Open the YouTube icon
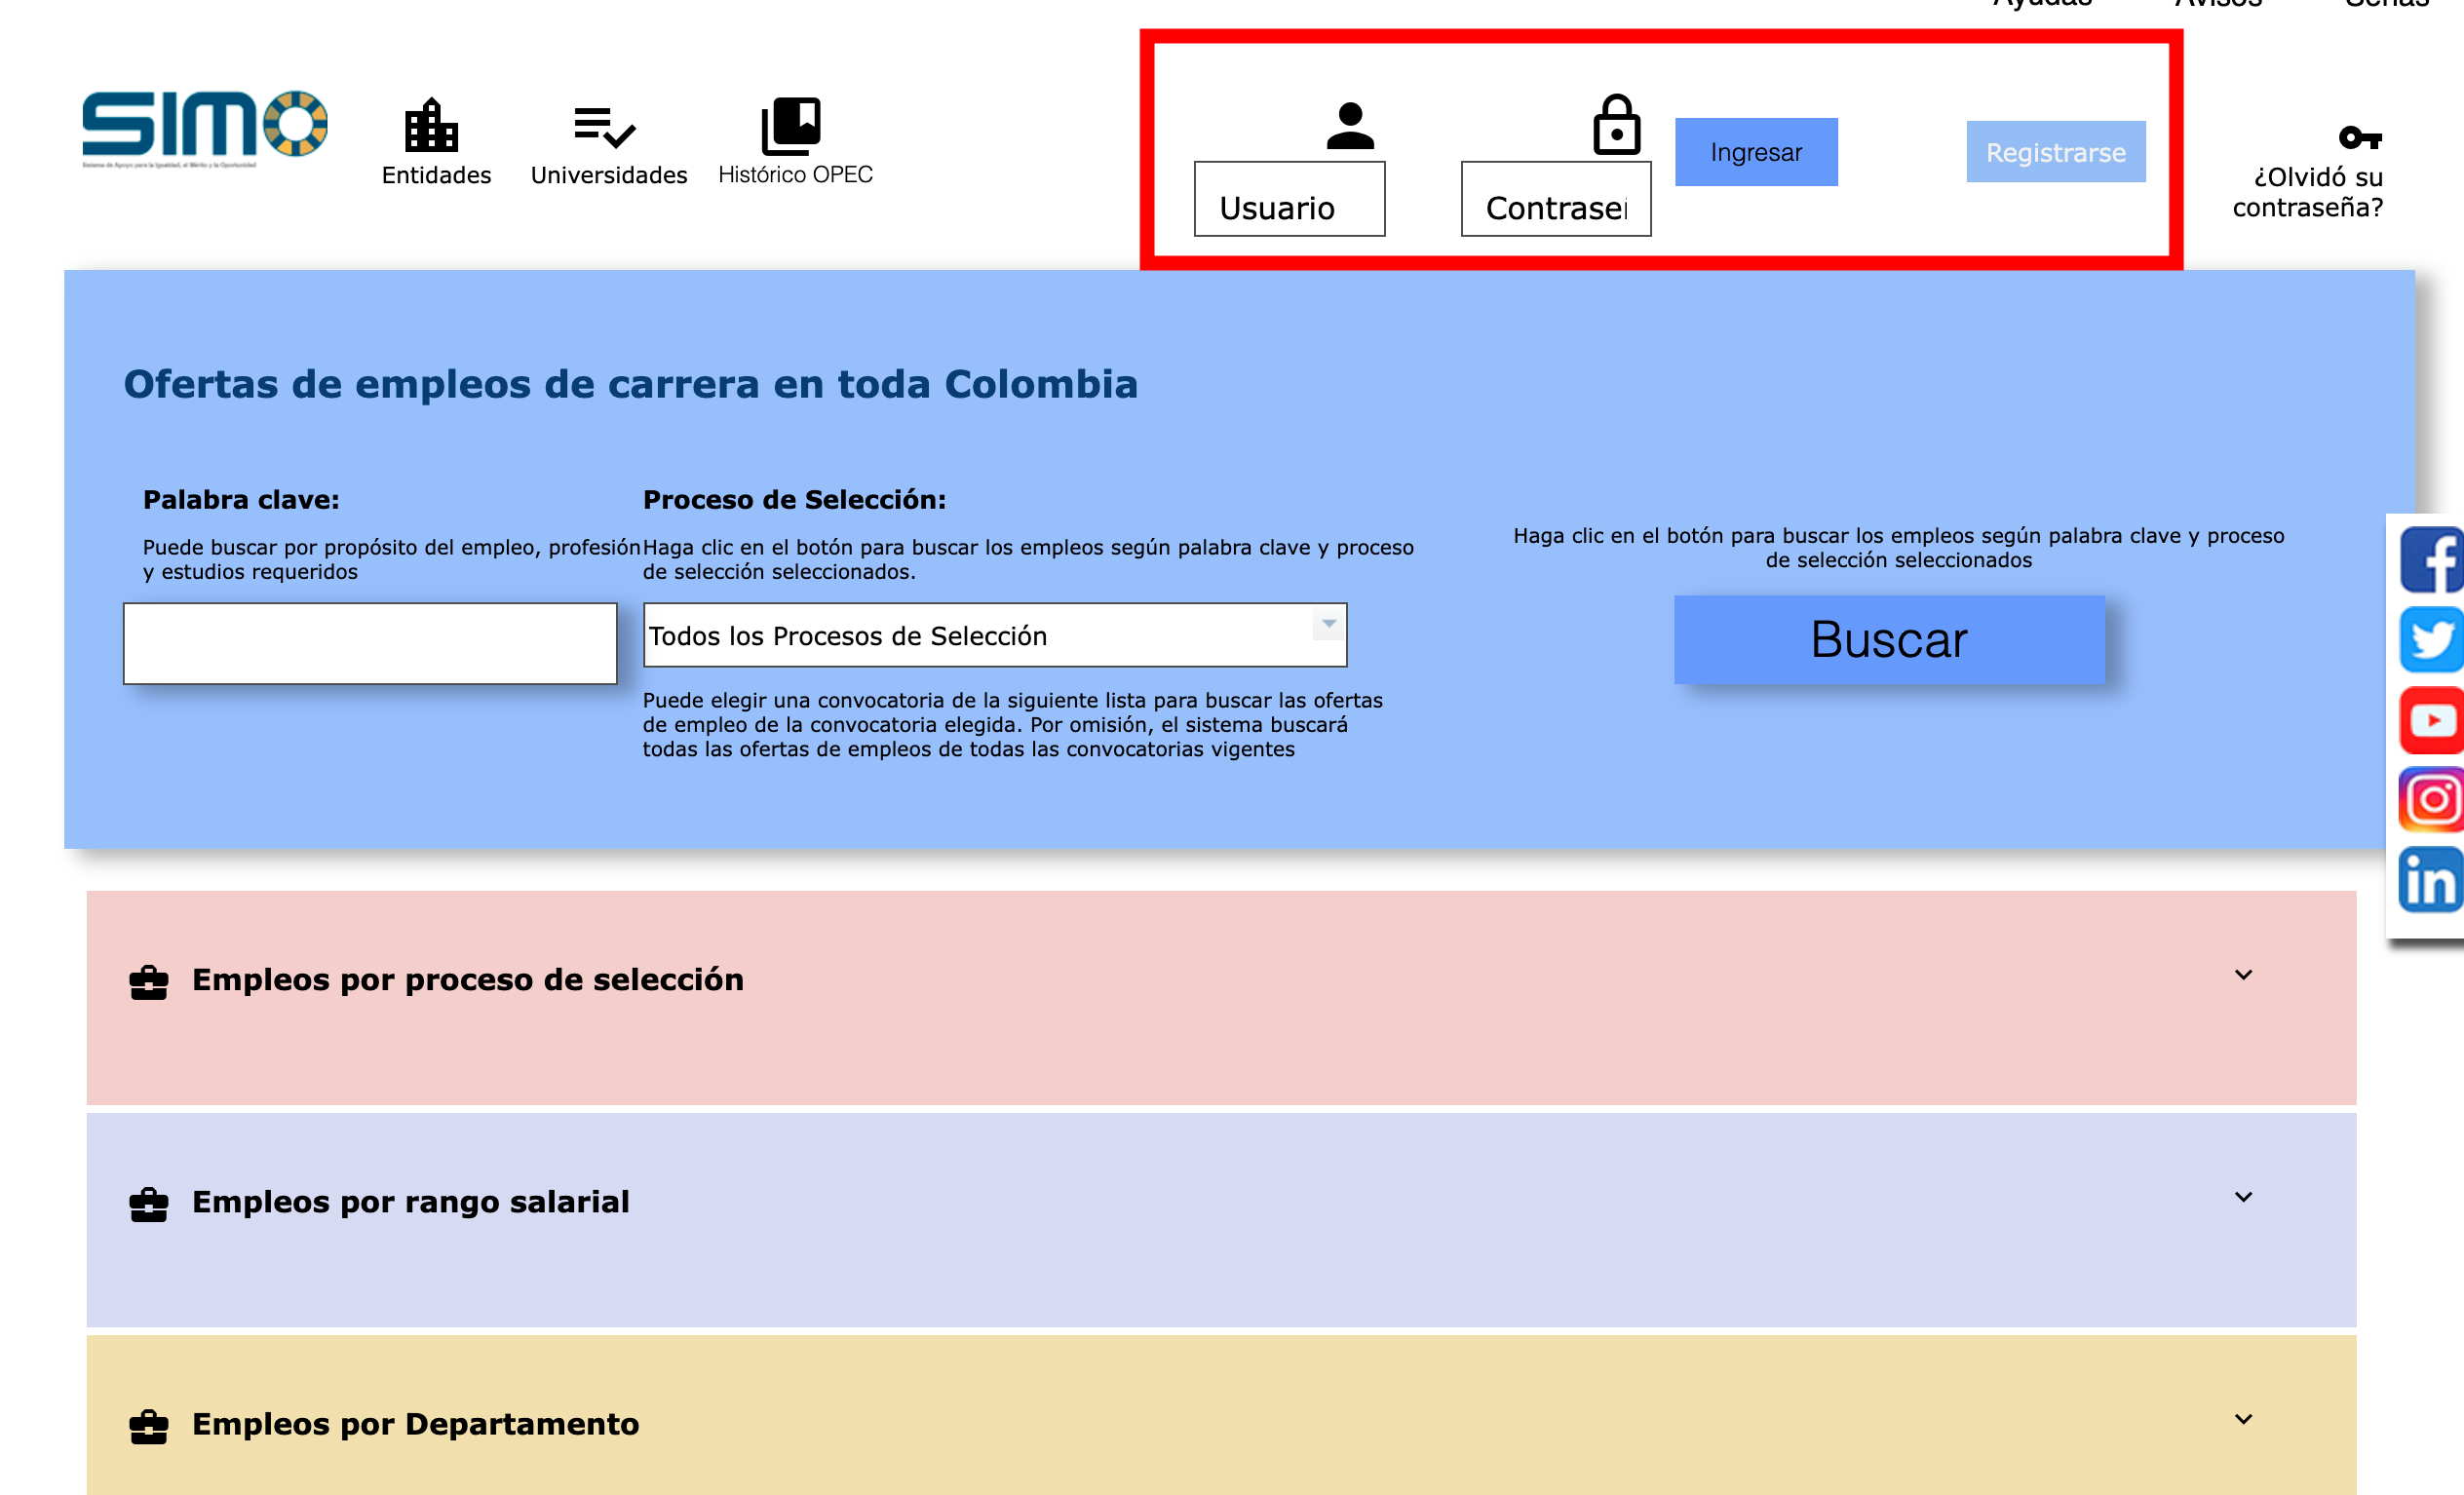Screen dimensions: 2464x1495 (2430, 720)
